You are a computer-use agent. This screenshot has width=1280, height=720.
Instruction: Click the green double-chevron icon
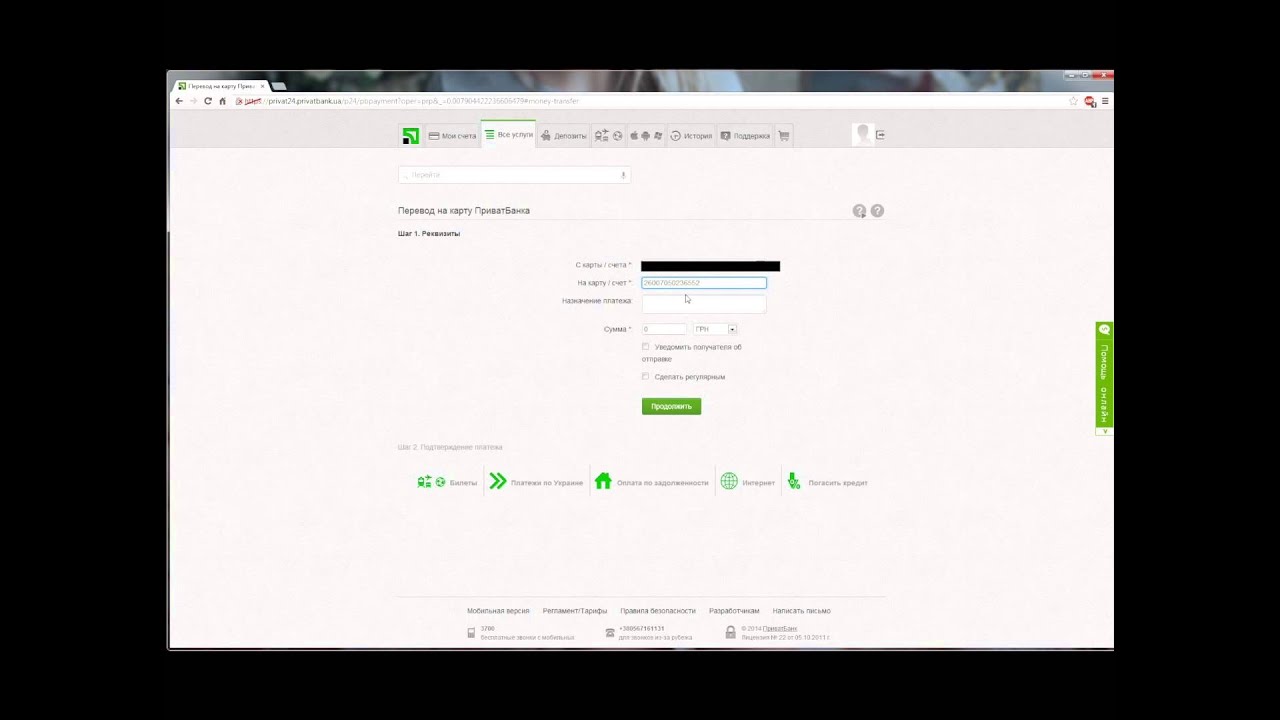pyautogui.click(x=498, y=481)
